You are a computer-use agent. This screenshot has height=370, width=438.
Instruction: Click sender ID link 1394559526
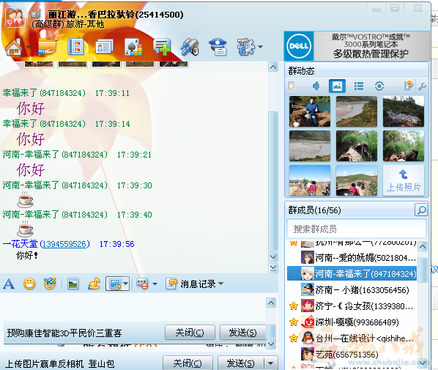coord(65,244)
